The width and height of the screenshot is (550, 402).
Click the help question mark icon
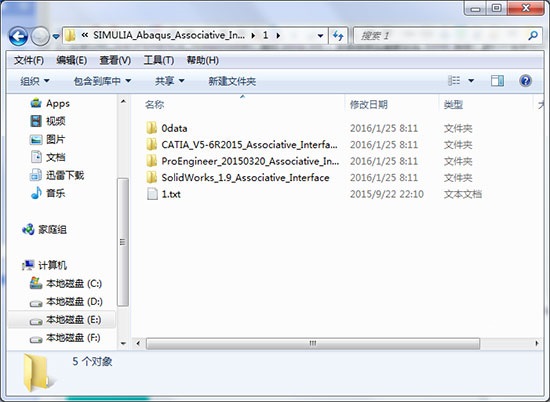[x=525, y=81]
